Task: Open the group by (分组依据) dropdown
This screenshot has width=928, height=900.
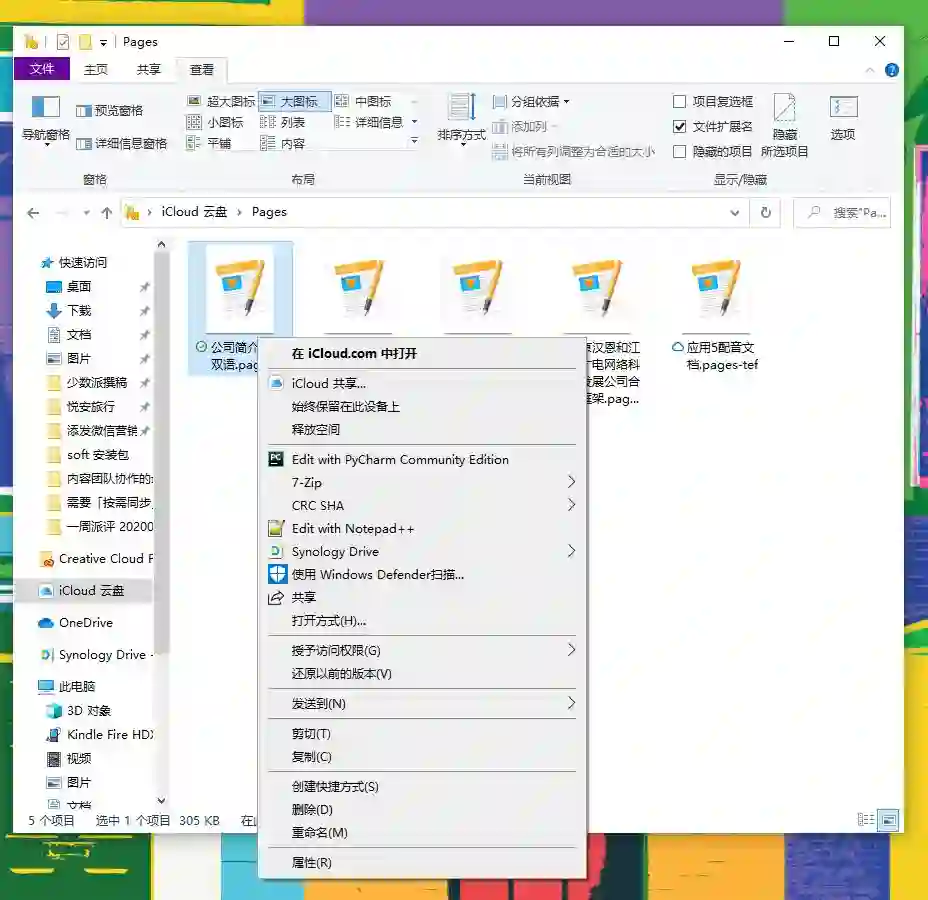Action: (x=530, y=102)
